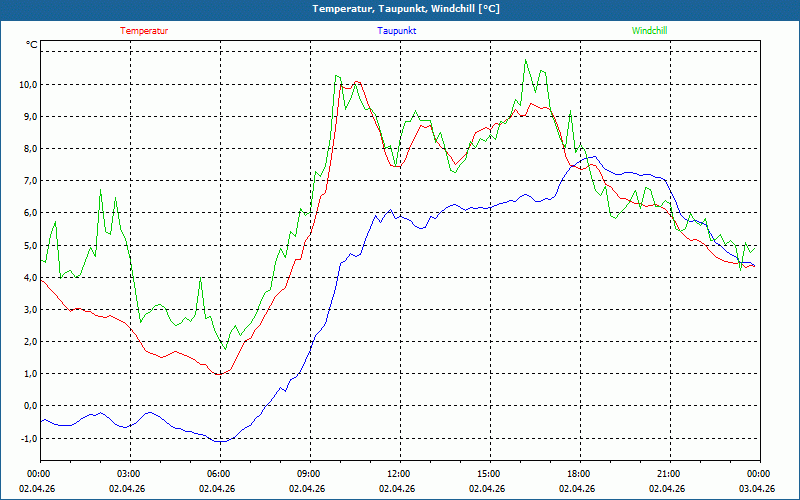Click the green Windchill legend label

(649, 31)
